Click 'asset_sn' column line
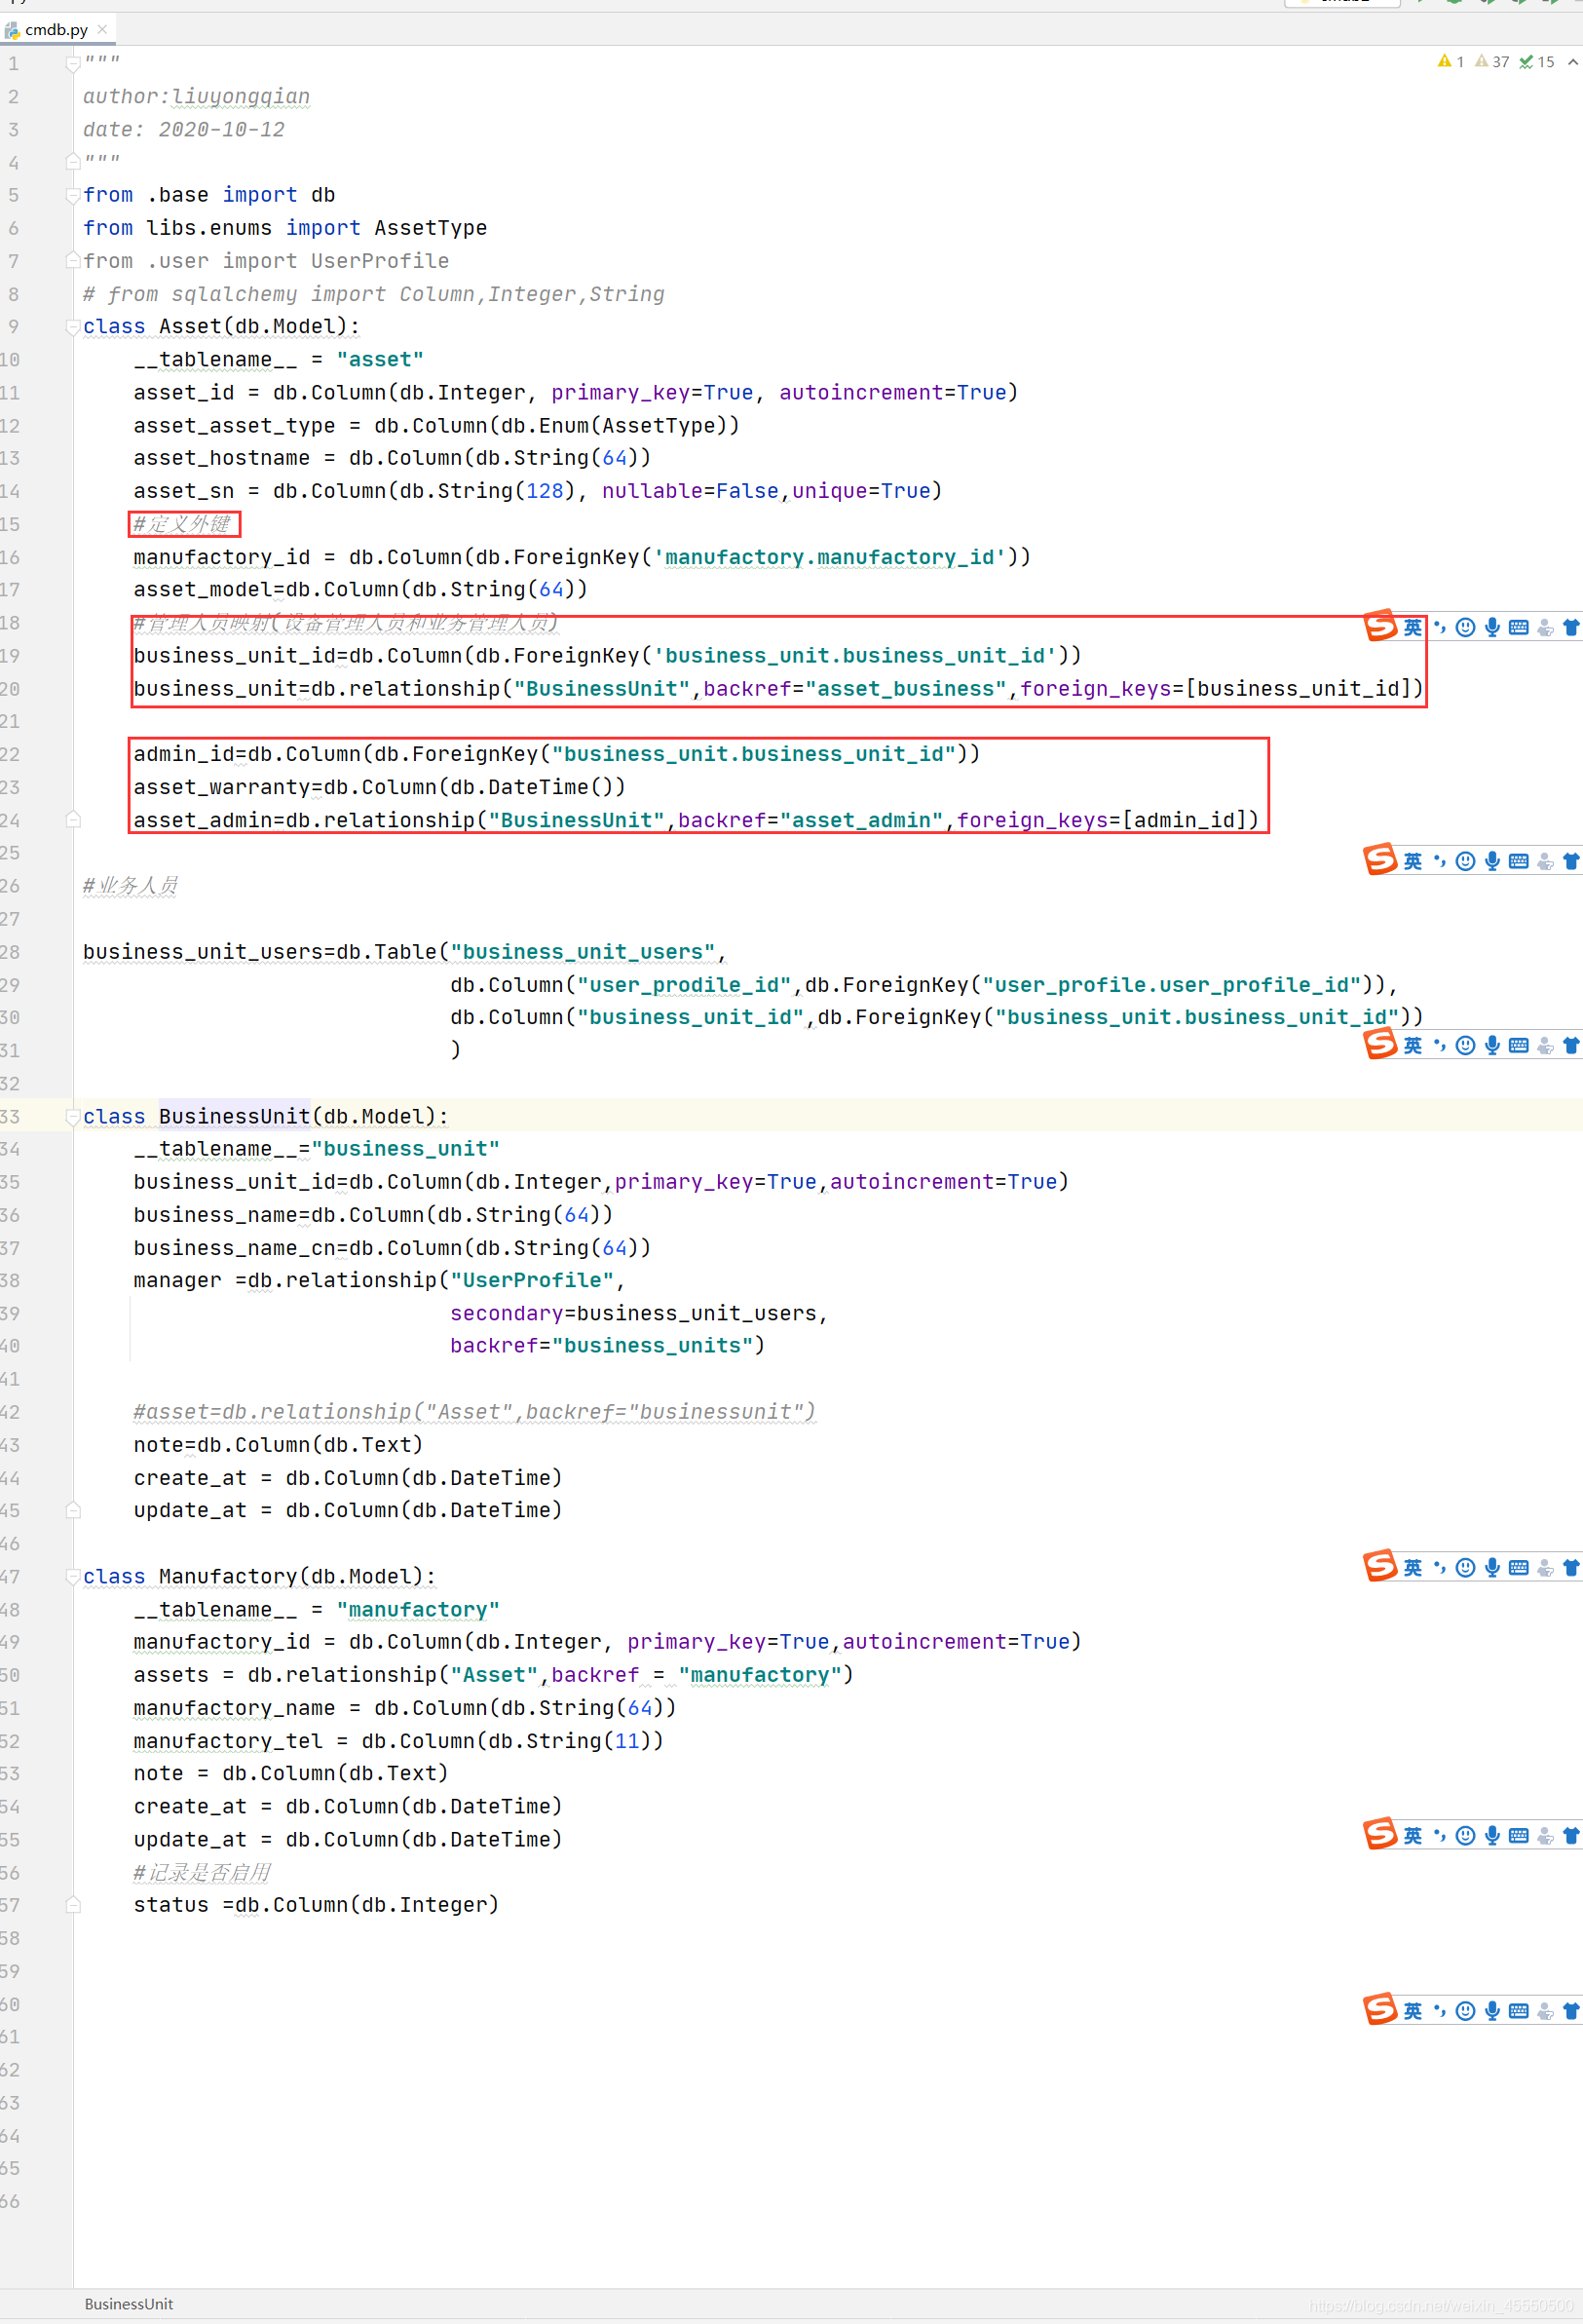 pos(538,490)
